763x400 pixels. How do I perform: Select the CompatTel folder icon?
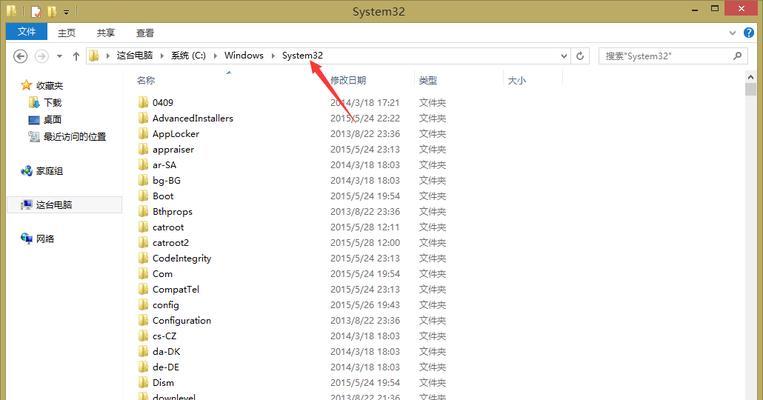pyautogui.click(x=143, y=289)
